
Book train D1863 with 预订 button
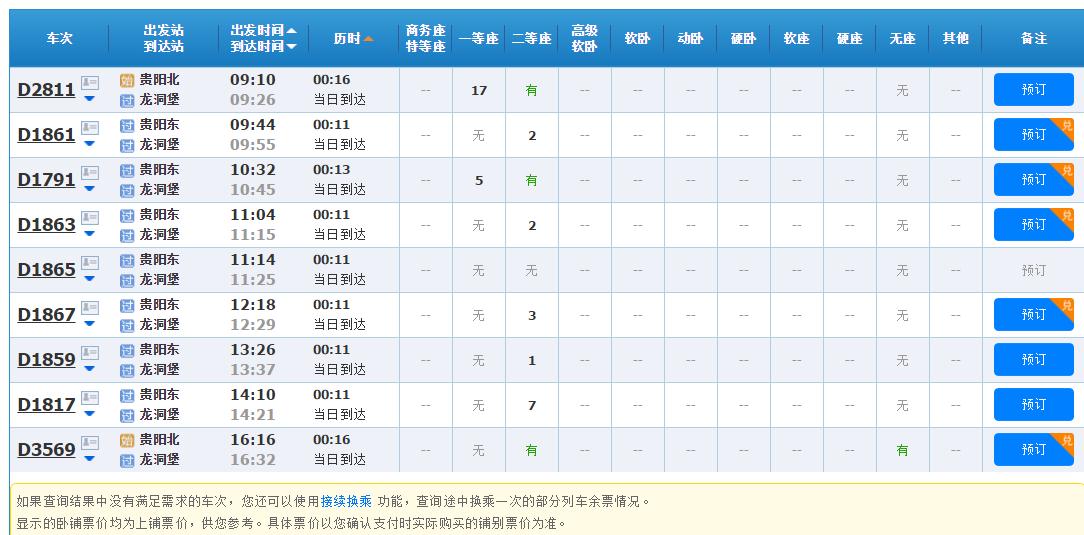coord(1034,225)
